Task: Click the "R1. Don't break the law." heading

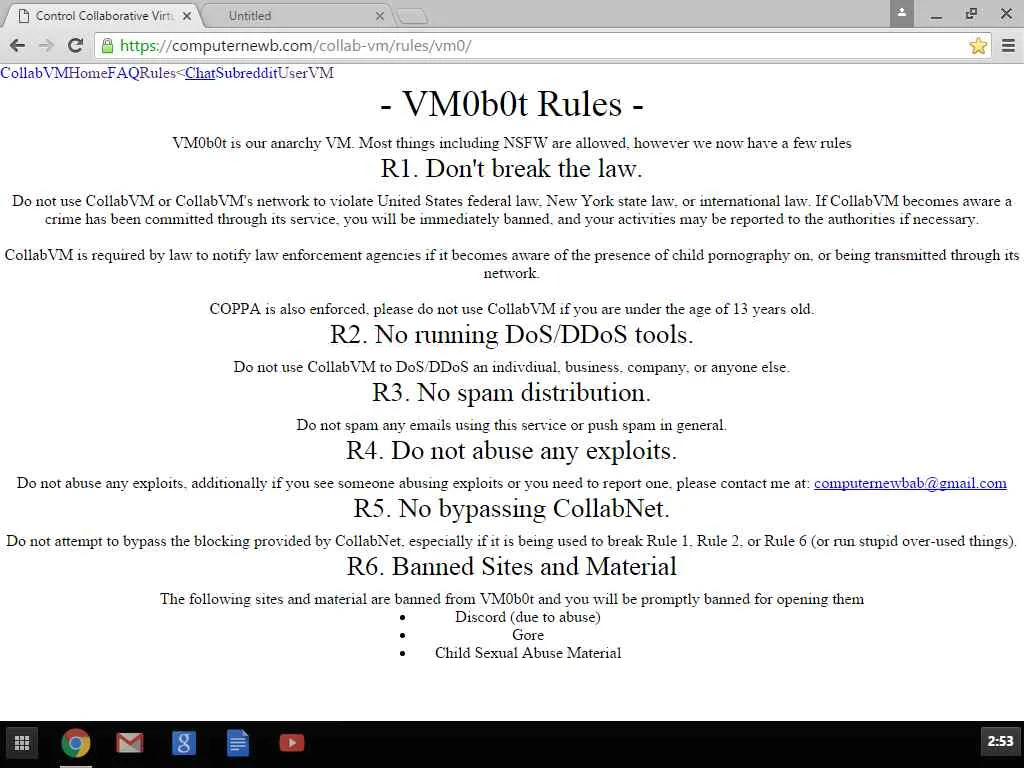Action: click(512, 168)
